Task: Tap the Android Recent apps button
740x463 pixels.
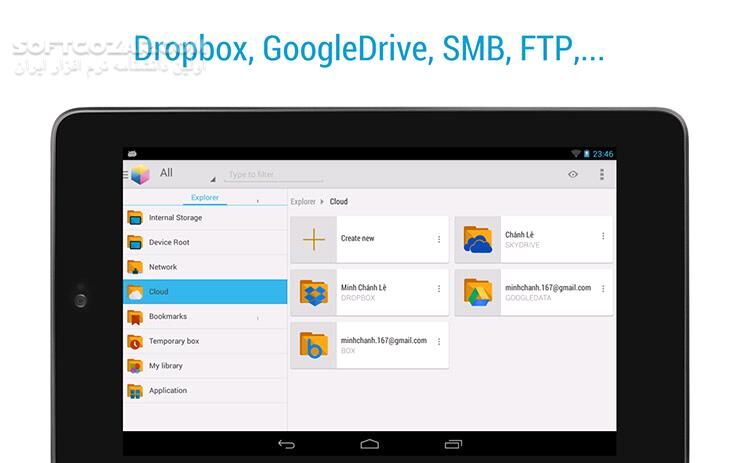Action: tap(453, 444)
